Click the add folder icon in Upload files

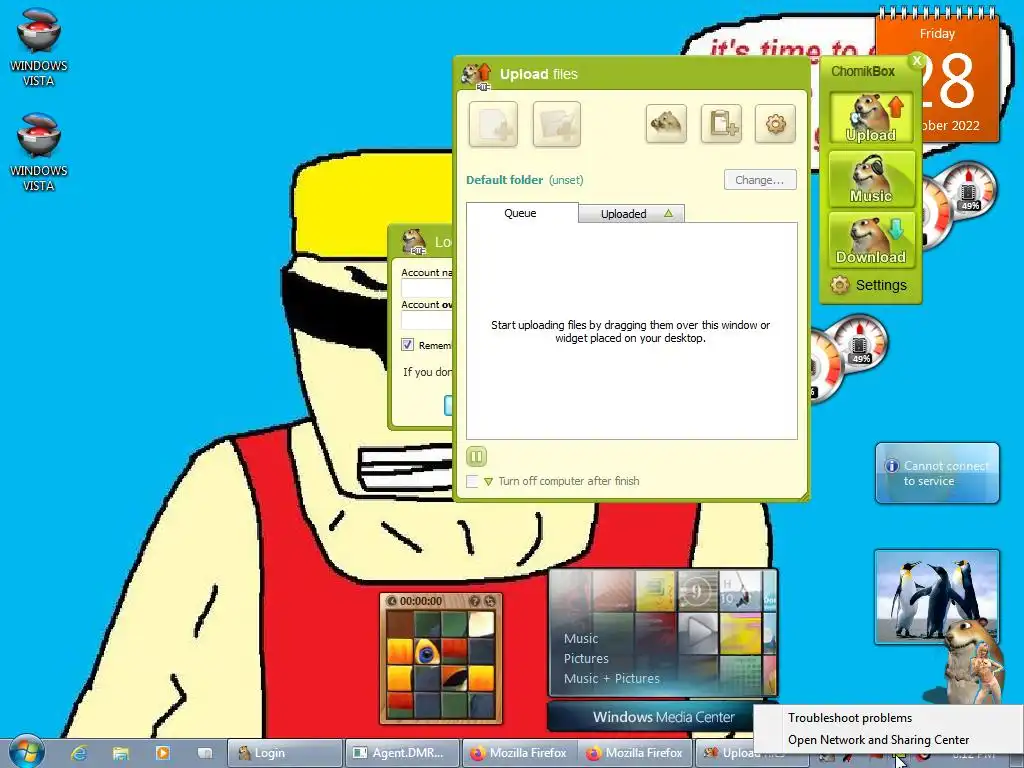(x=556, y=124)
